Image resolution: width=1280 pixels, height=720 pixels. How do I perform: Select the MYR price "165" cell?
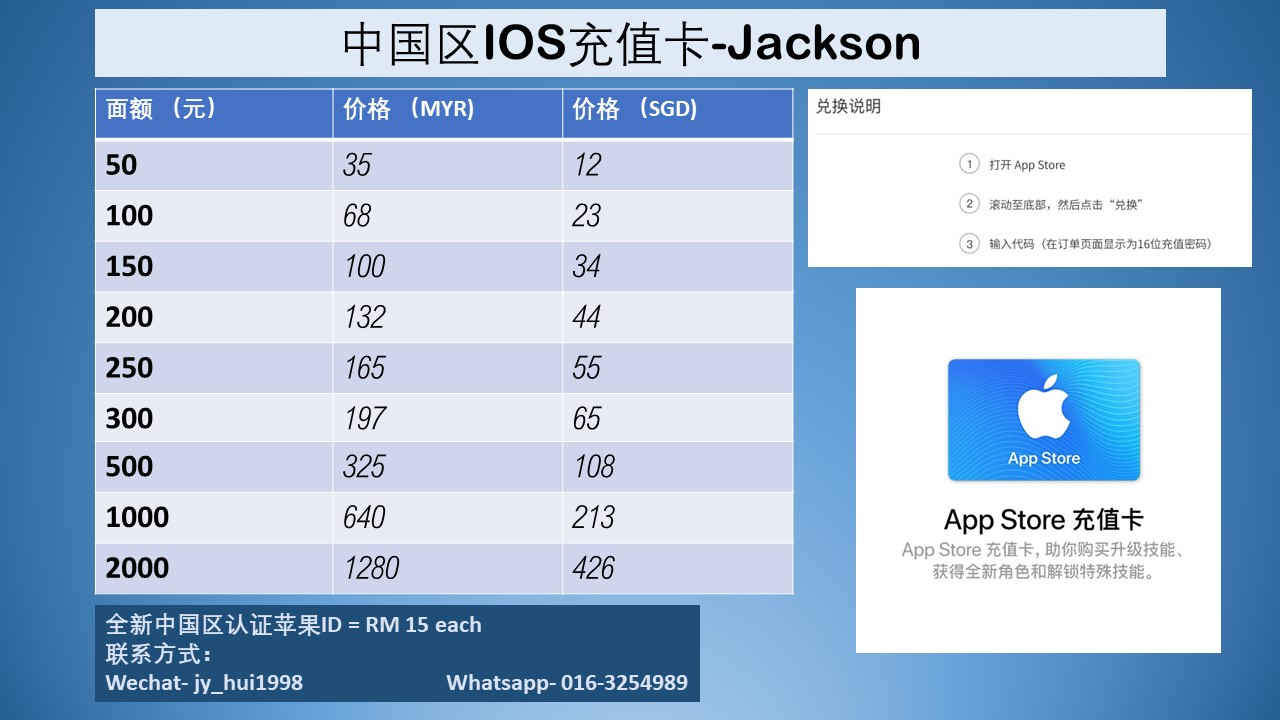[x=448, y=367]
